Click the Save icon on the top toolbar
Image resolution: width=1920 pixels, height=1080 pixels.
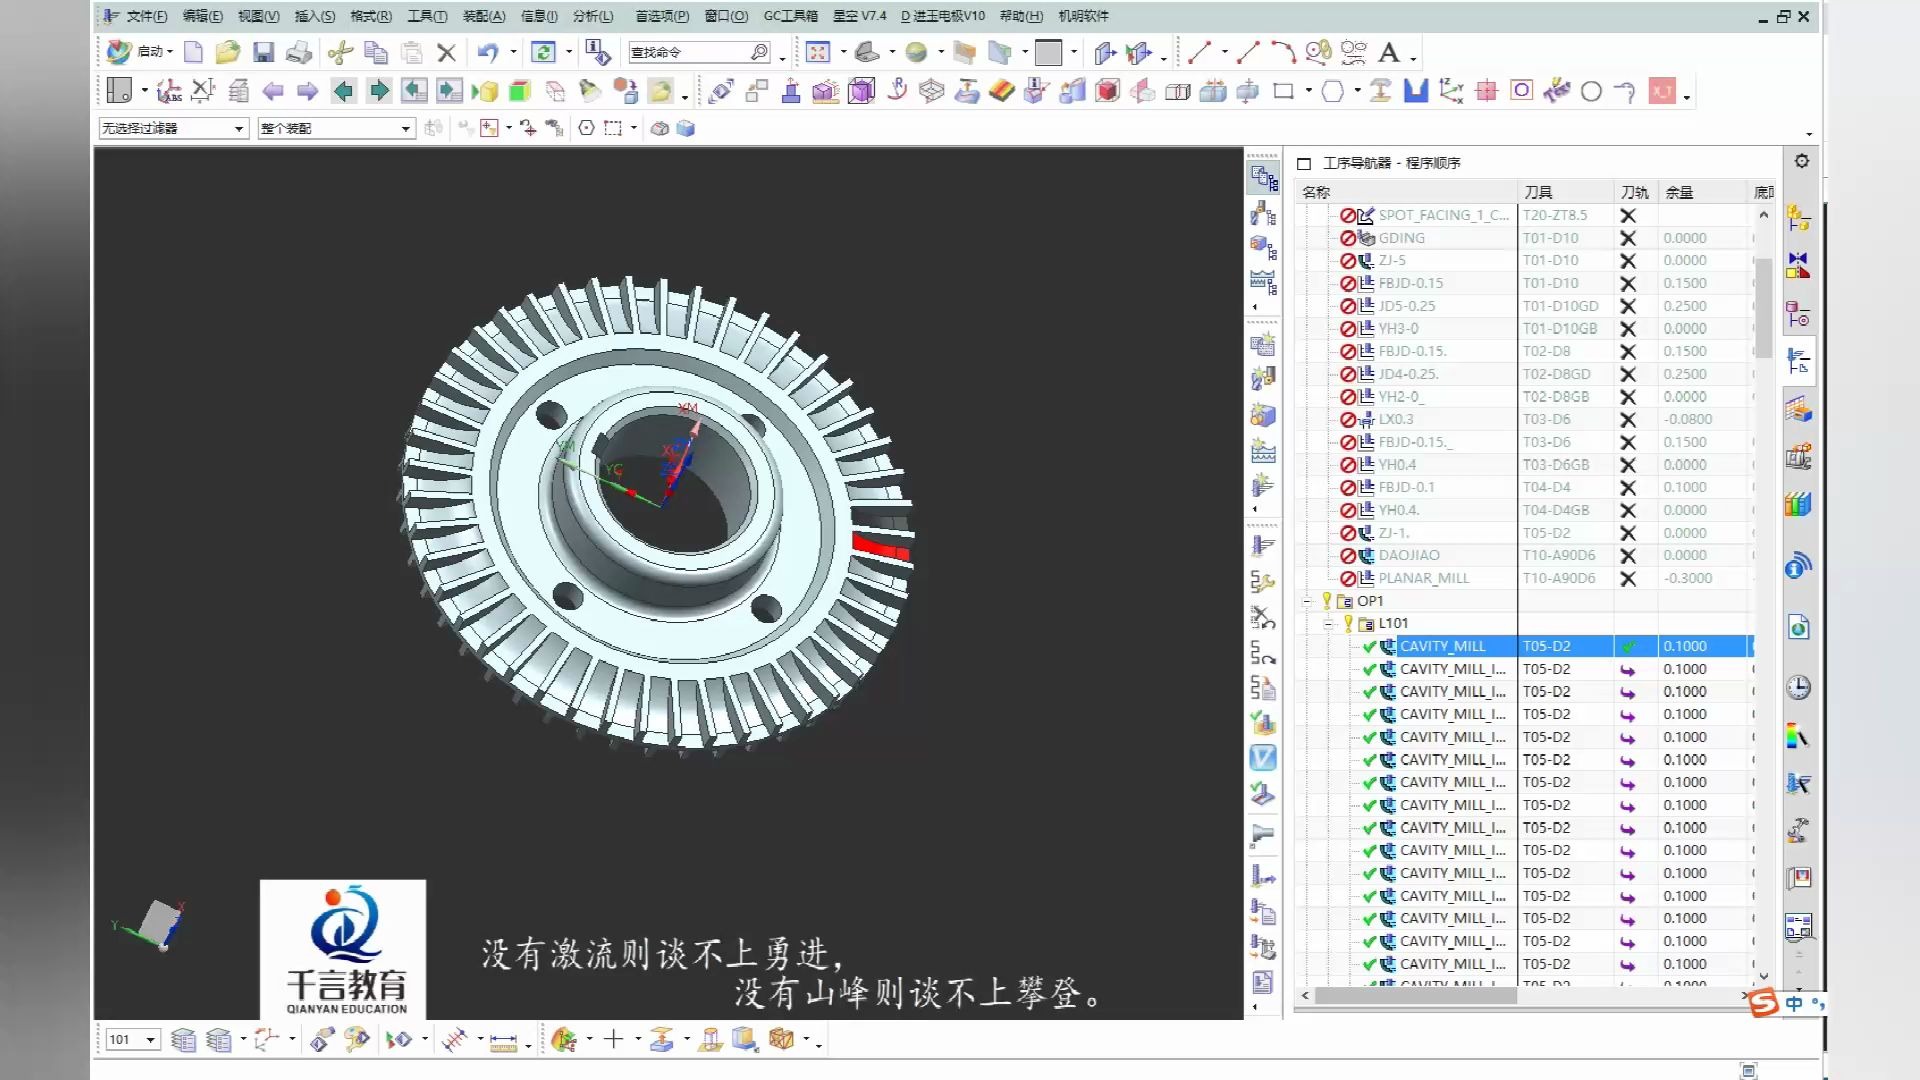[x=263, y=52]
